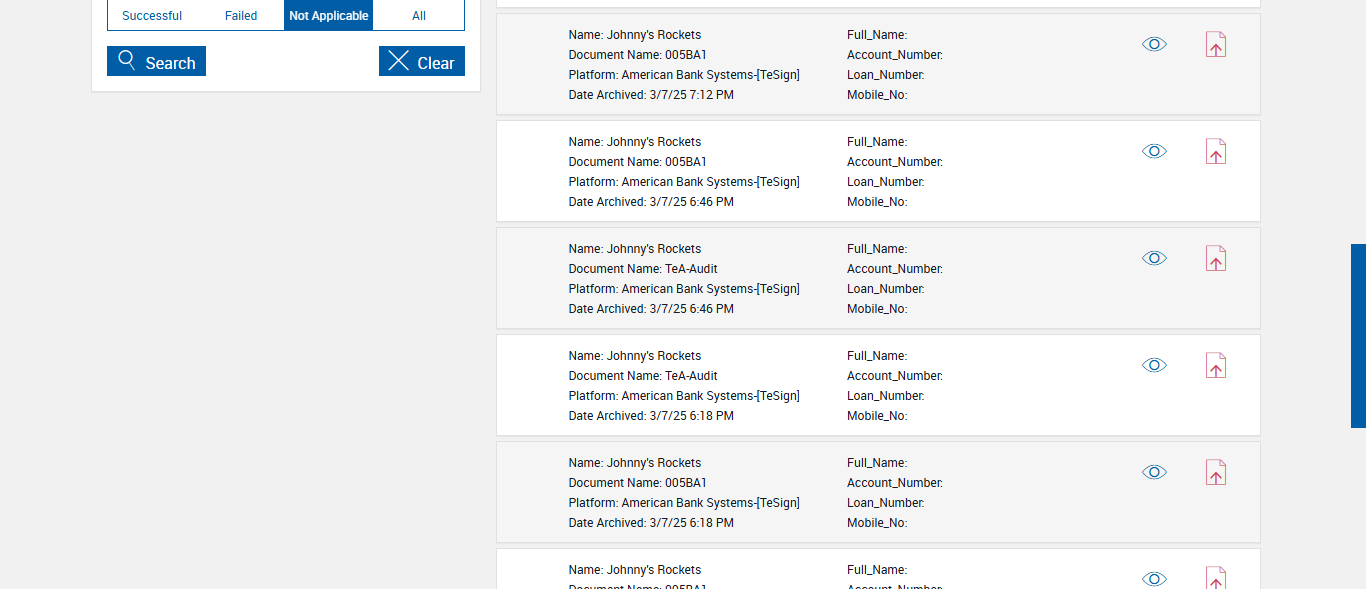Click 'Account_Number:' in the 005BA1 6:46 PM row
The width and height of the screenshot is (1366, 589).
[x=895, y=162]
